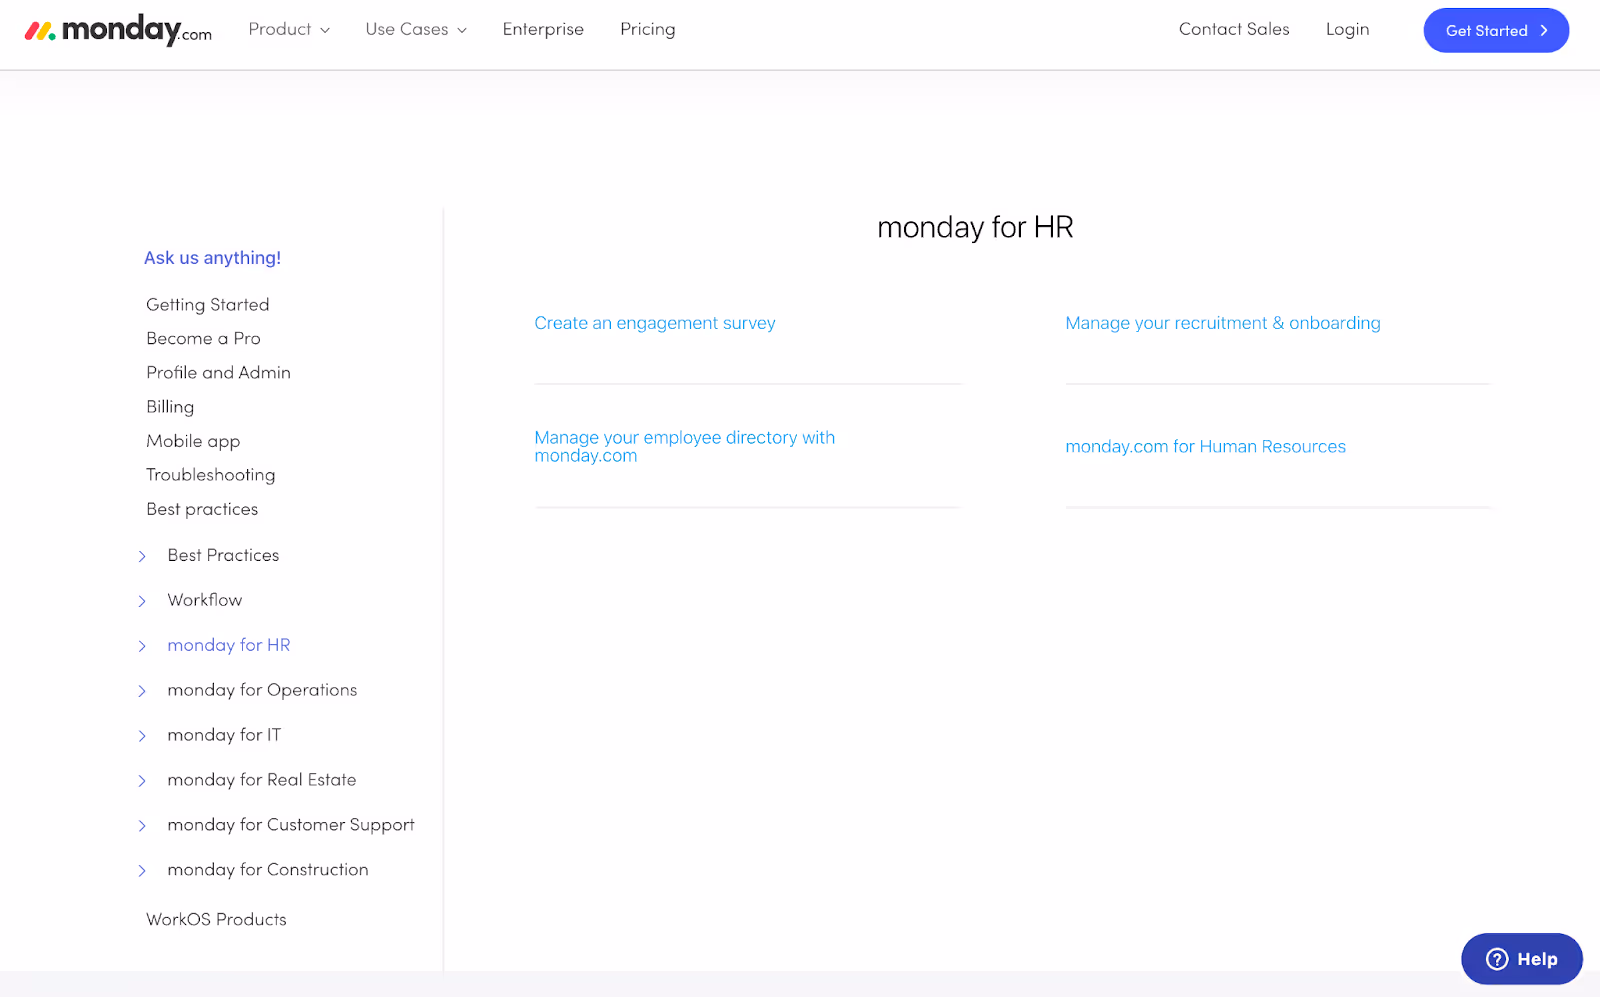Expand the Workflow chevron in sidebar
1600x997 pixels.
(x=142, y=601)
